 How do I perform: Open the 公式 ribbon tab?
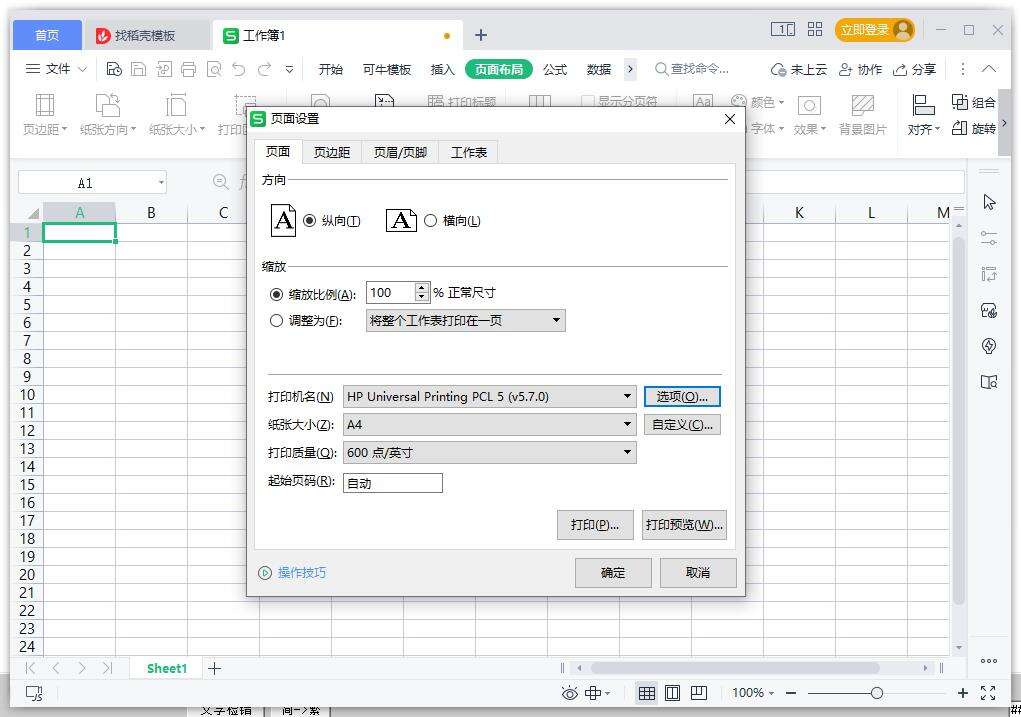point(554,69)
